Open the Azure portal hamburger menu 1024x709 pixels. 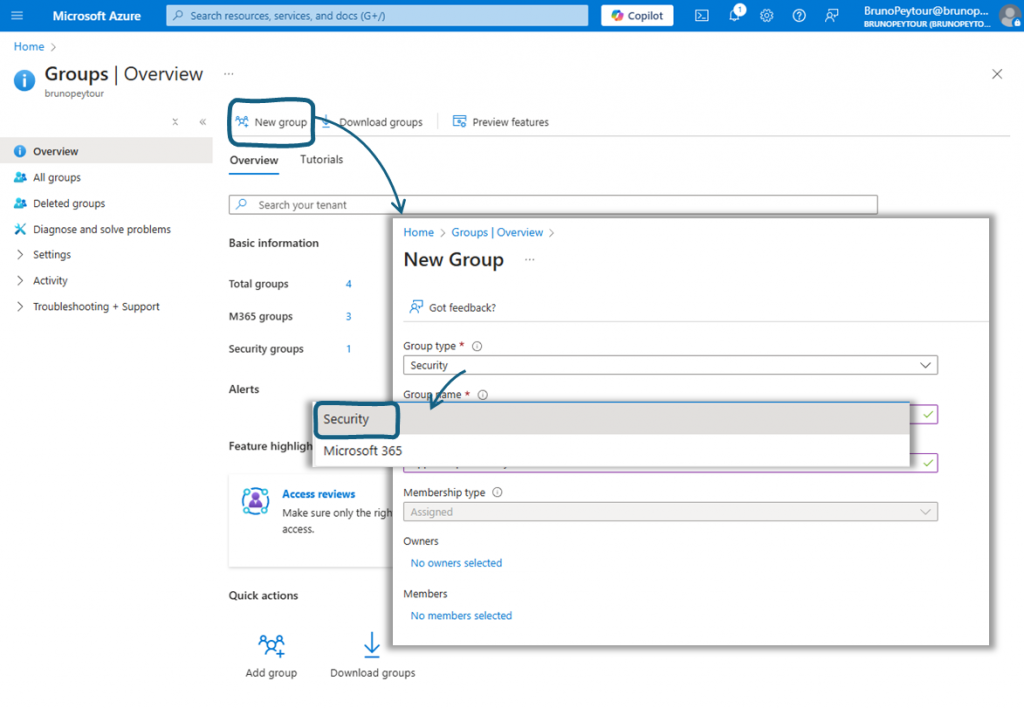(x=17, y=16)
